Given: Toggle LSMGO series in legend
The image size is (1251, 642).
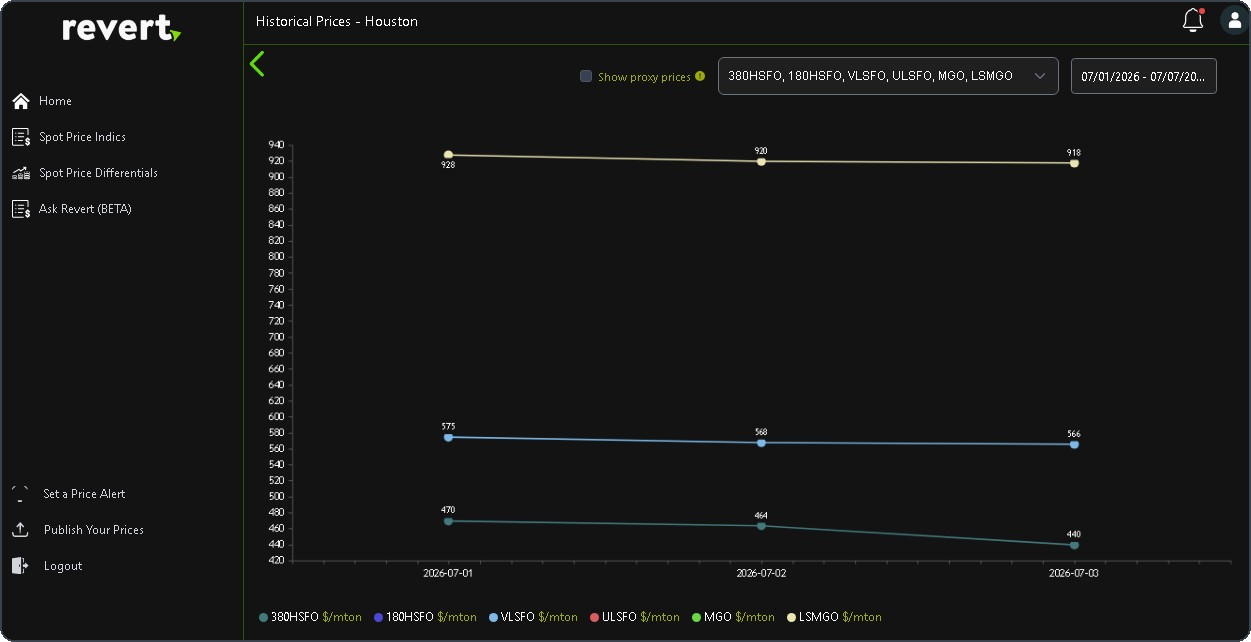Looking at the screenshot, I should (x=834, y=617).
